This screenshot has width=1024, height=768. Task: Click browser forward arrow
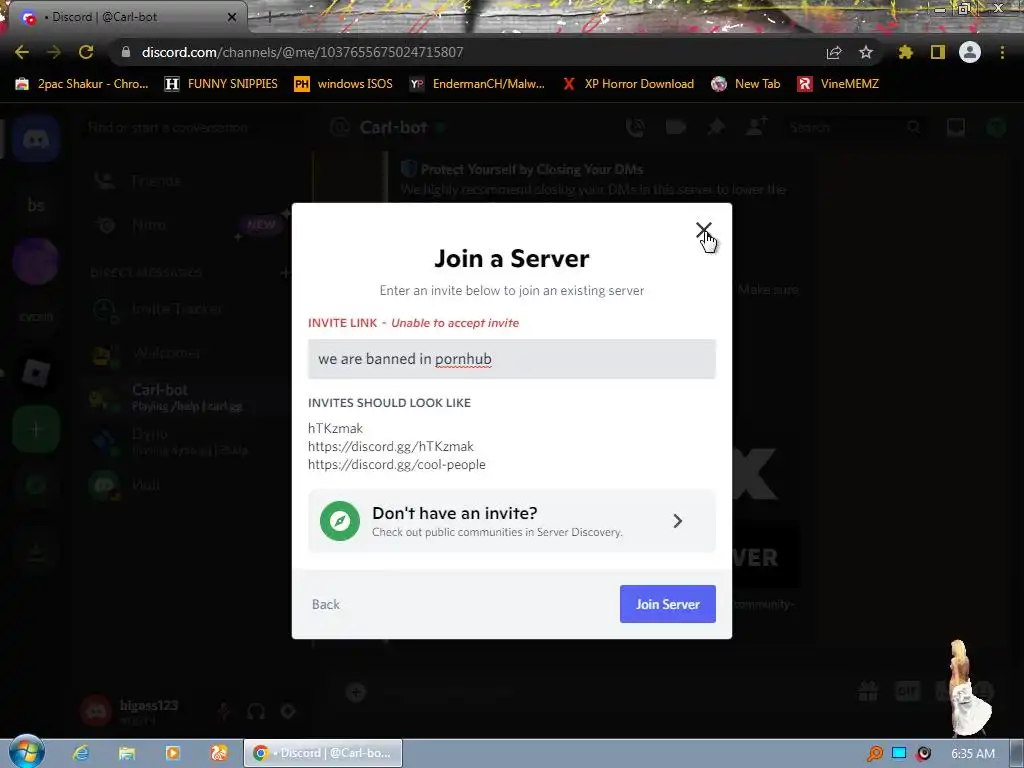click(54, 52)
